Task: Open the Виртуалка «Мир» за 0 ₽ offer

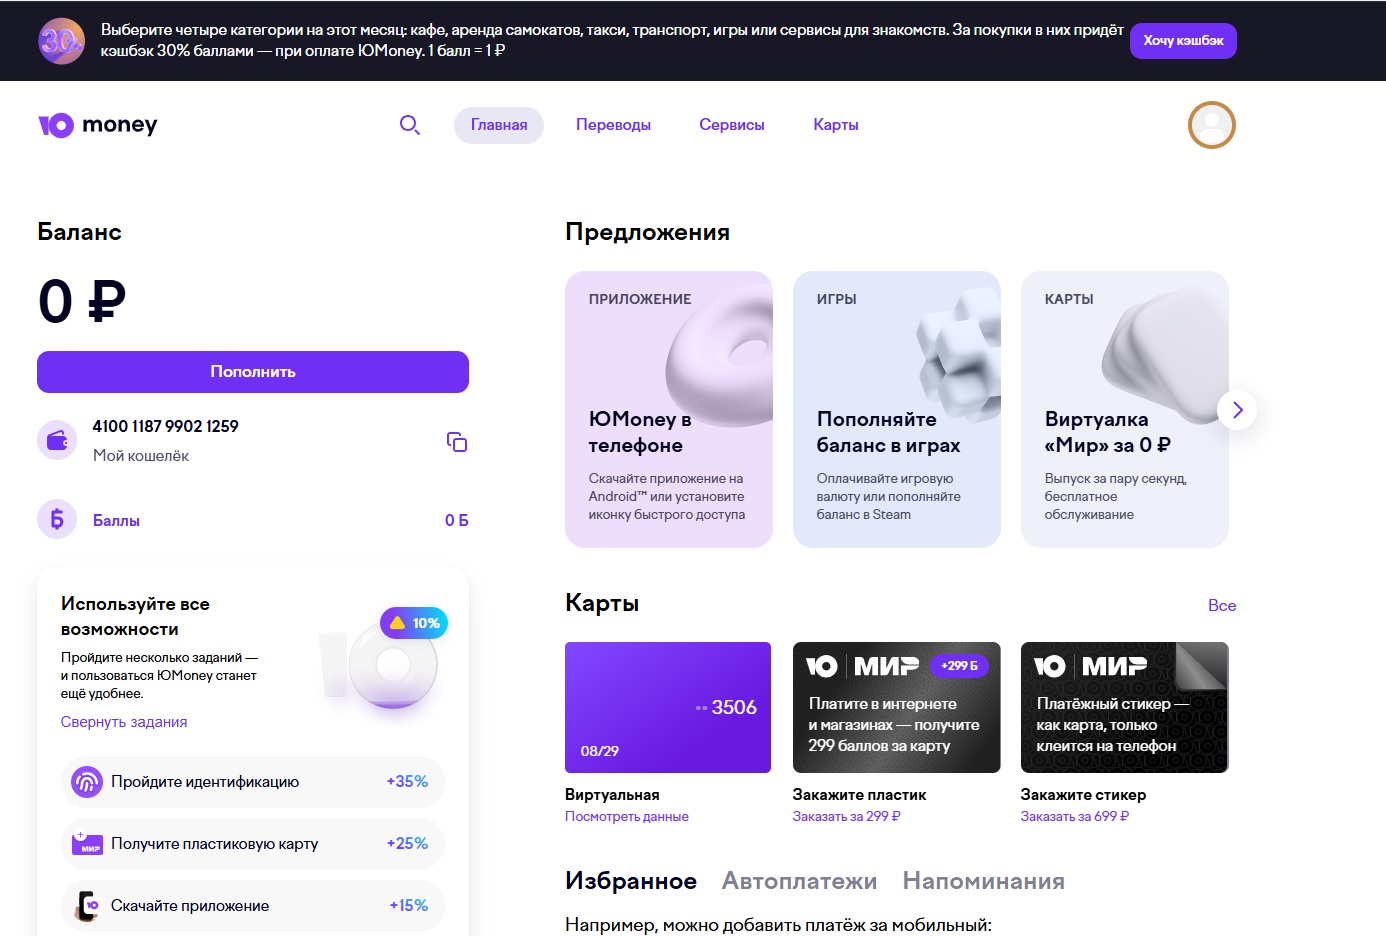Action: tap(1125, 409)
